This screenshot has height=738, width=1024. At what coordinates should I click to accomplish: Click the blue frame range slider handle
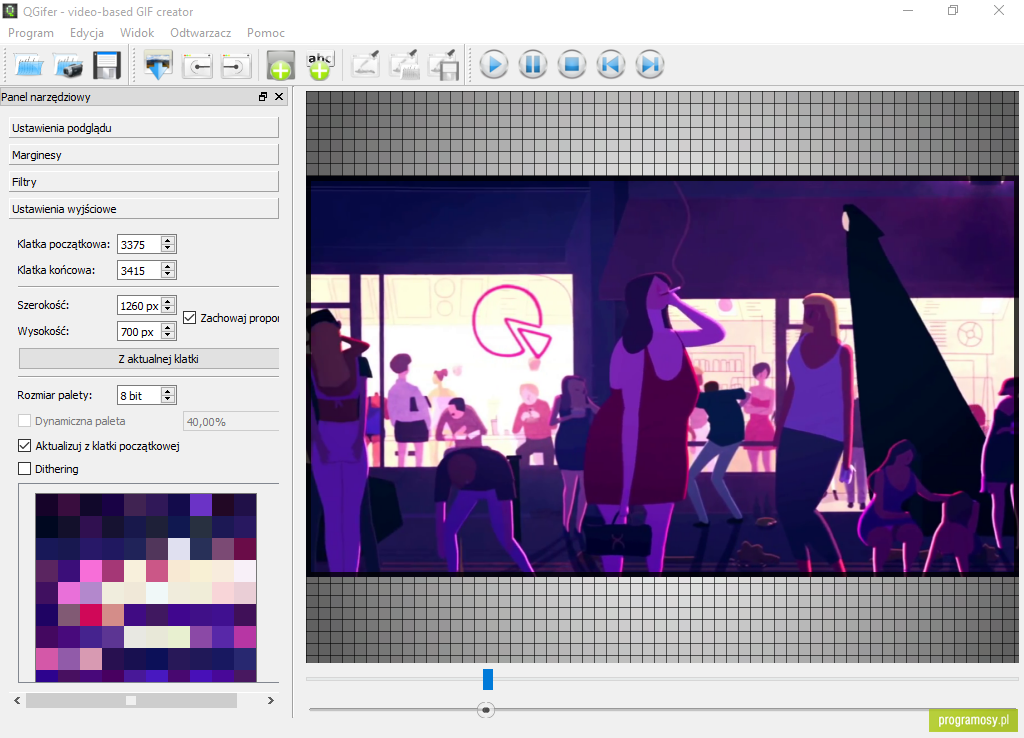click(488, 679)
